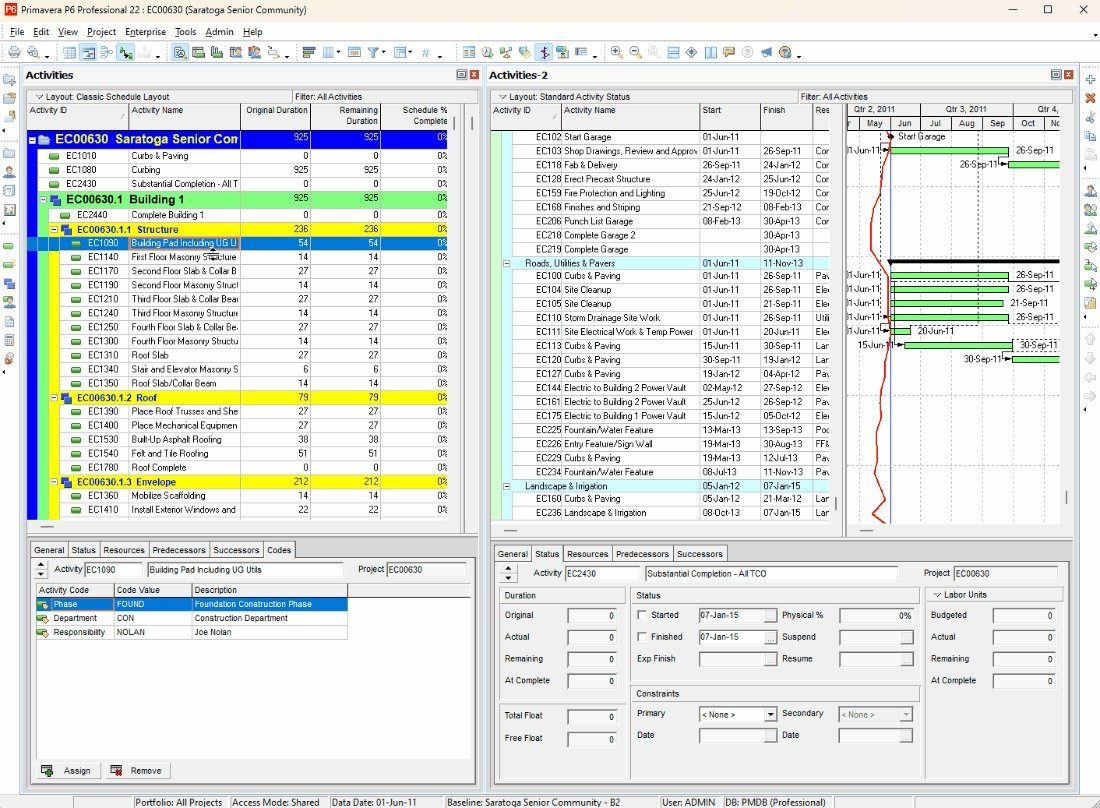This screenshot has width=1100, height=808.
Task: Click the Zoom Out magnifier icon
Action: (x=636, y=53)
